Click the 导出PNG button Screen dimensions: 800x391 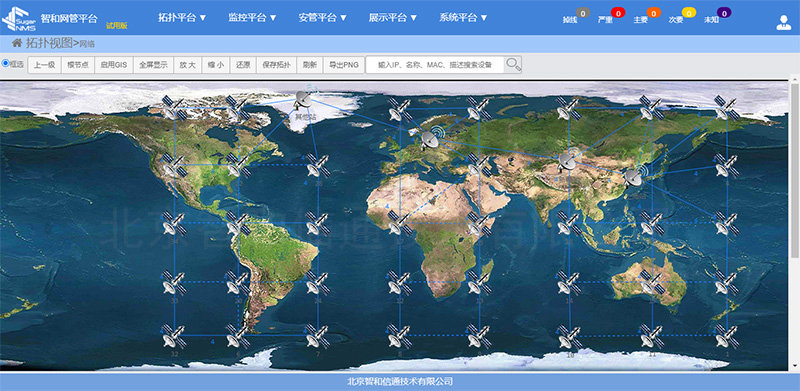coord(344,65)
